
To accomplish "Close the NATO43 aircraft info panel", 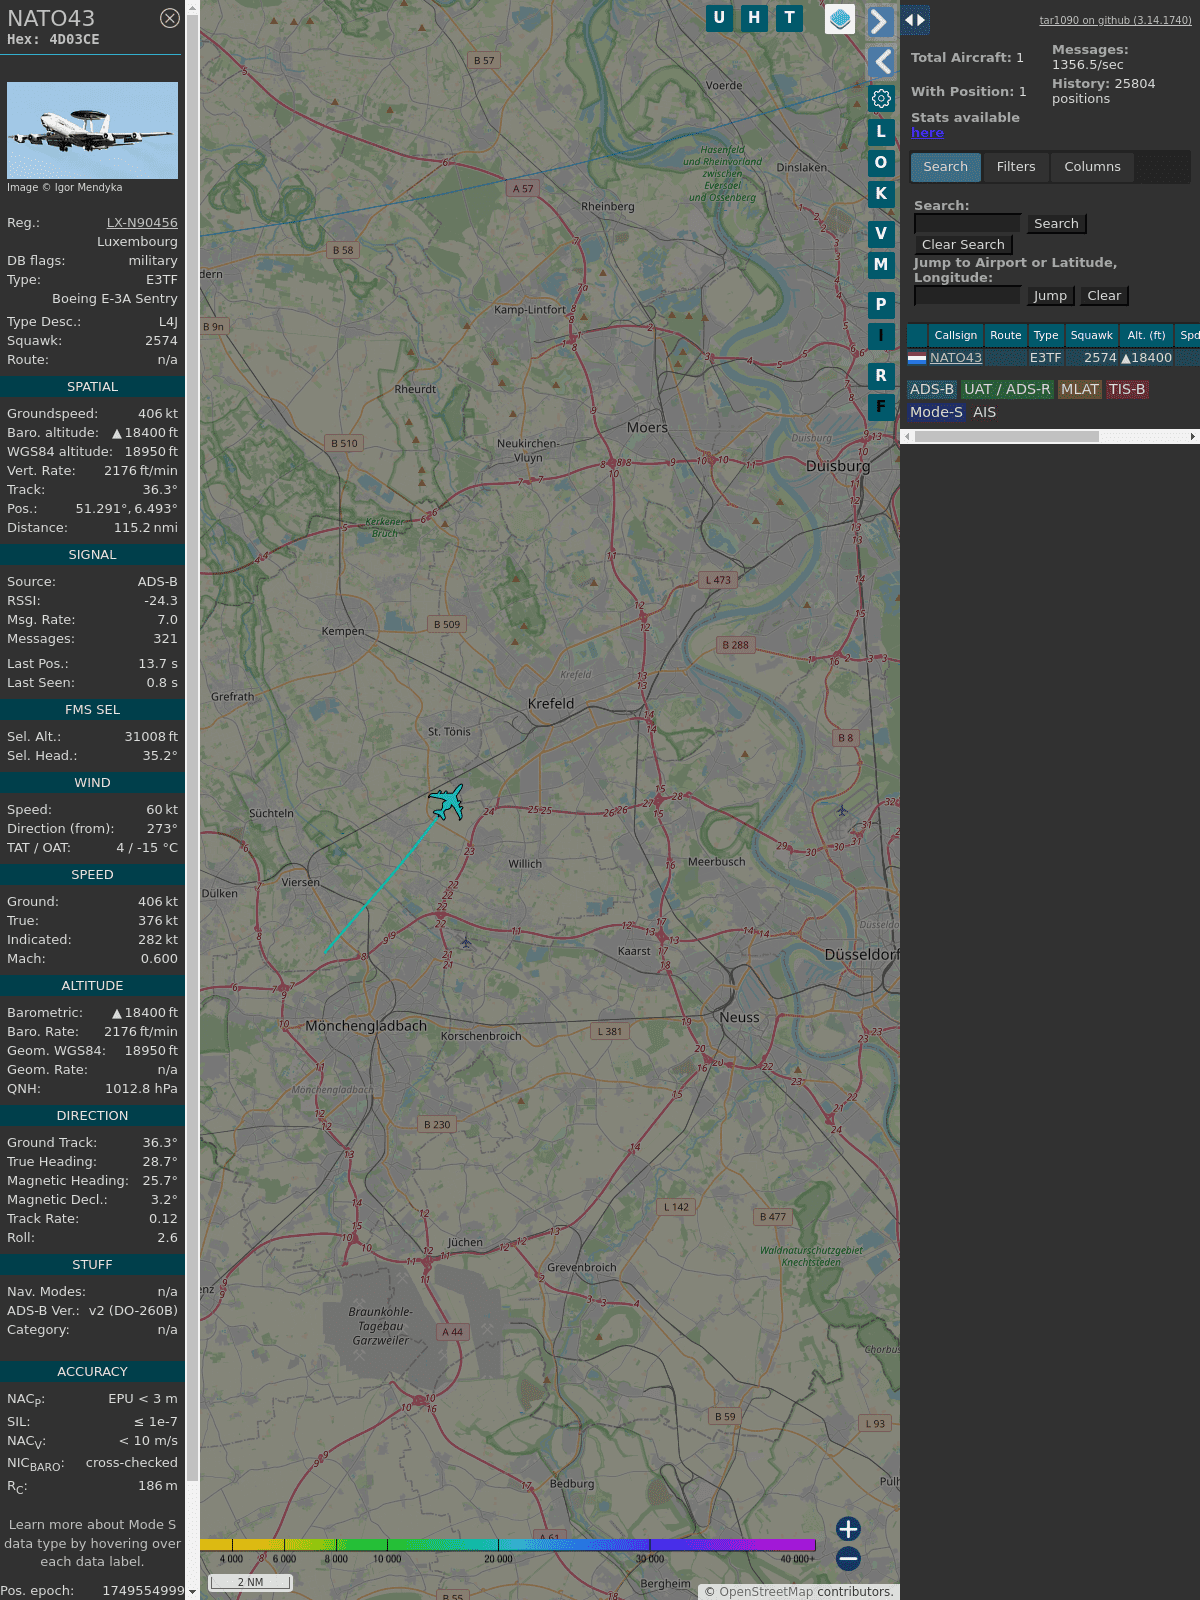I will pos(170,18).
